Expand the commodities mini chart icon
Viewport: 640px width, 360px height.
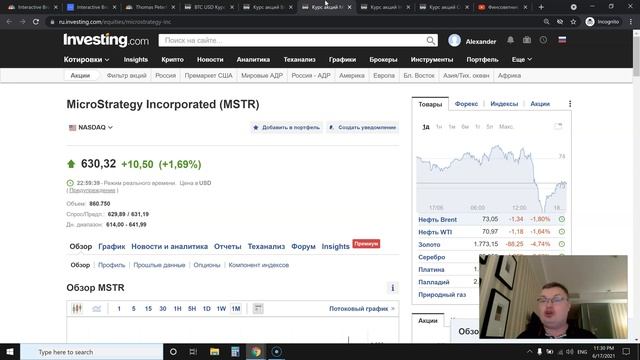click(x=558, y=126)
